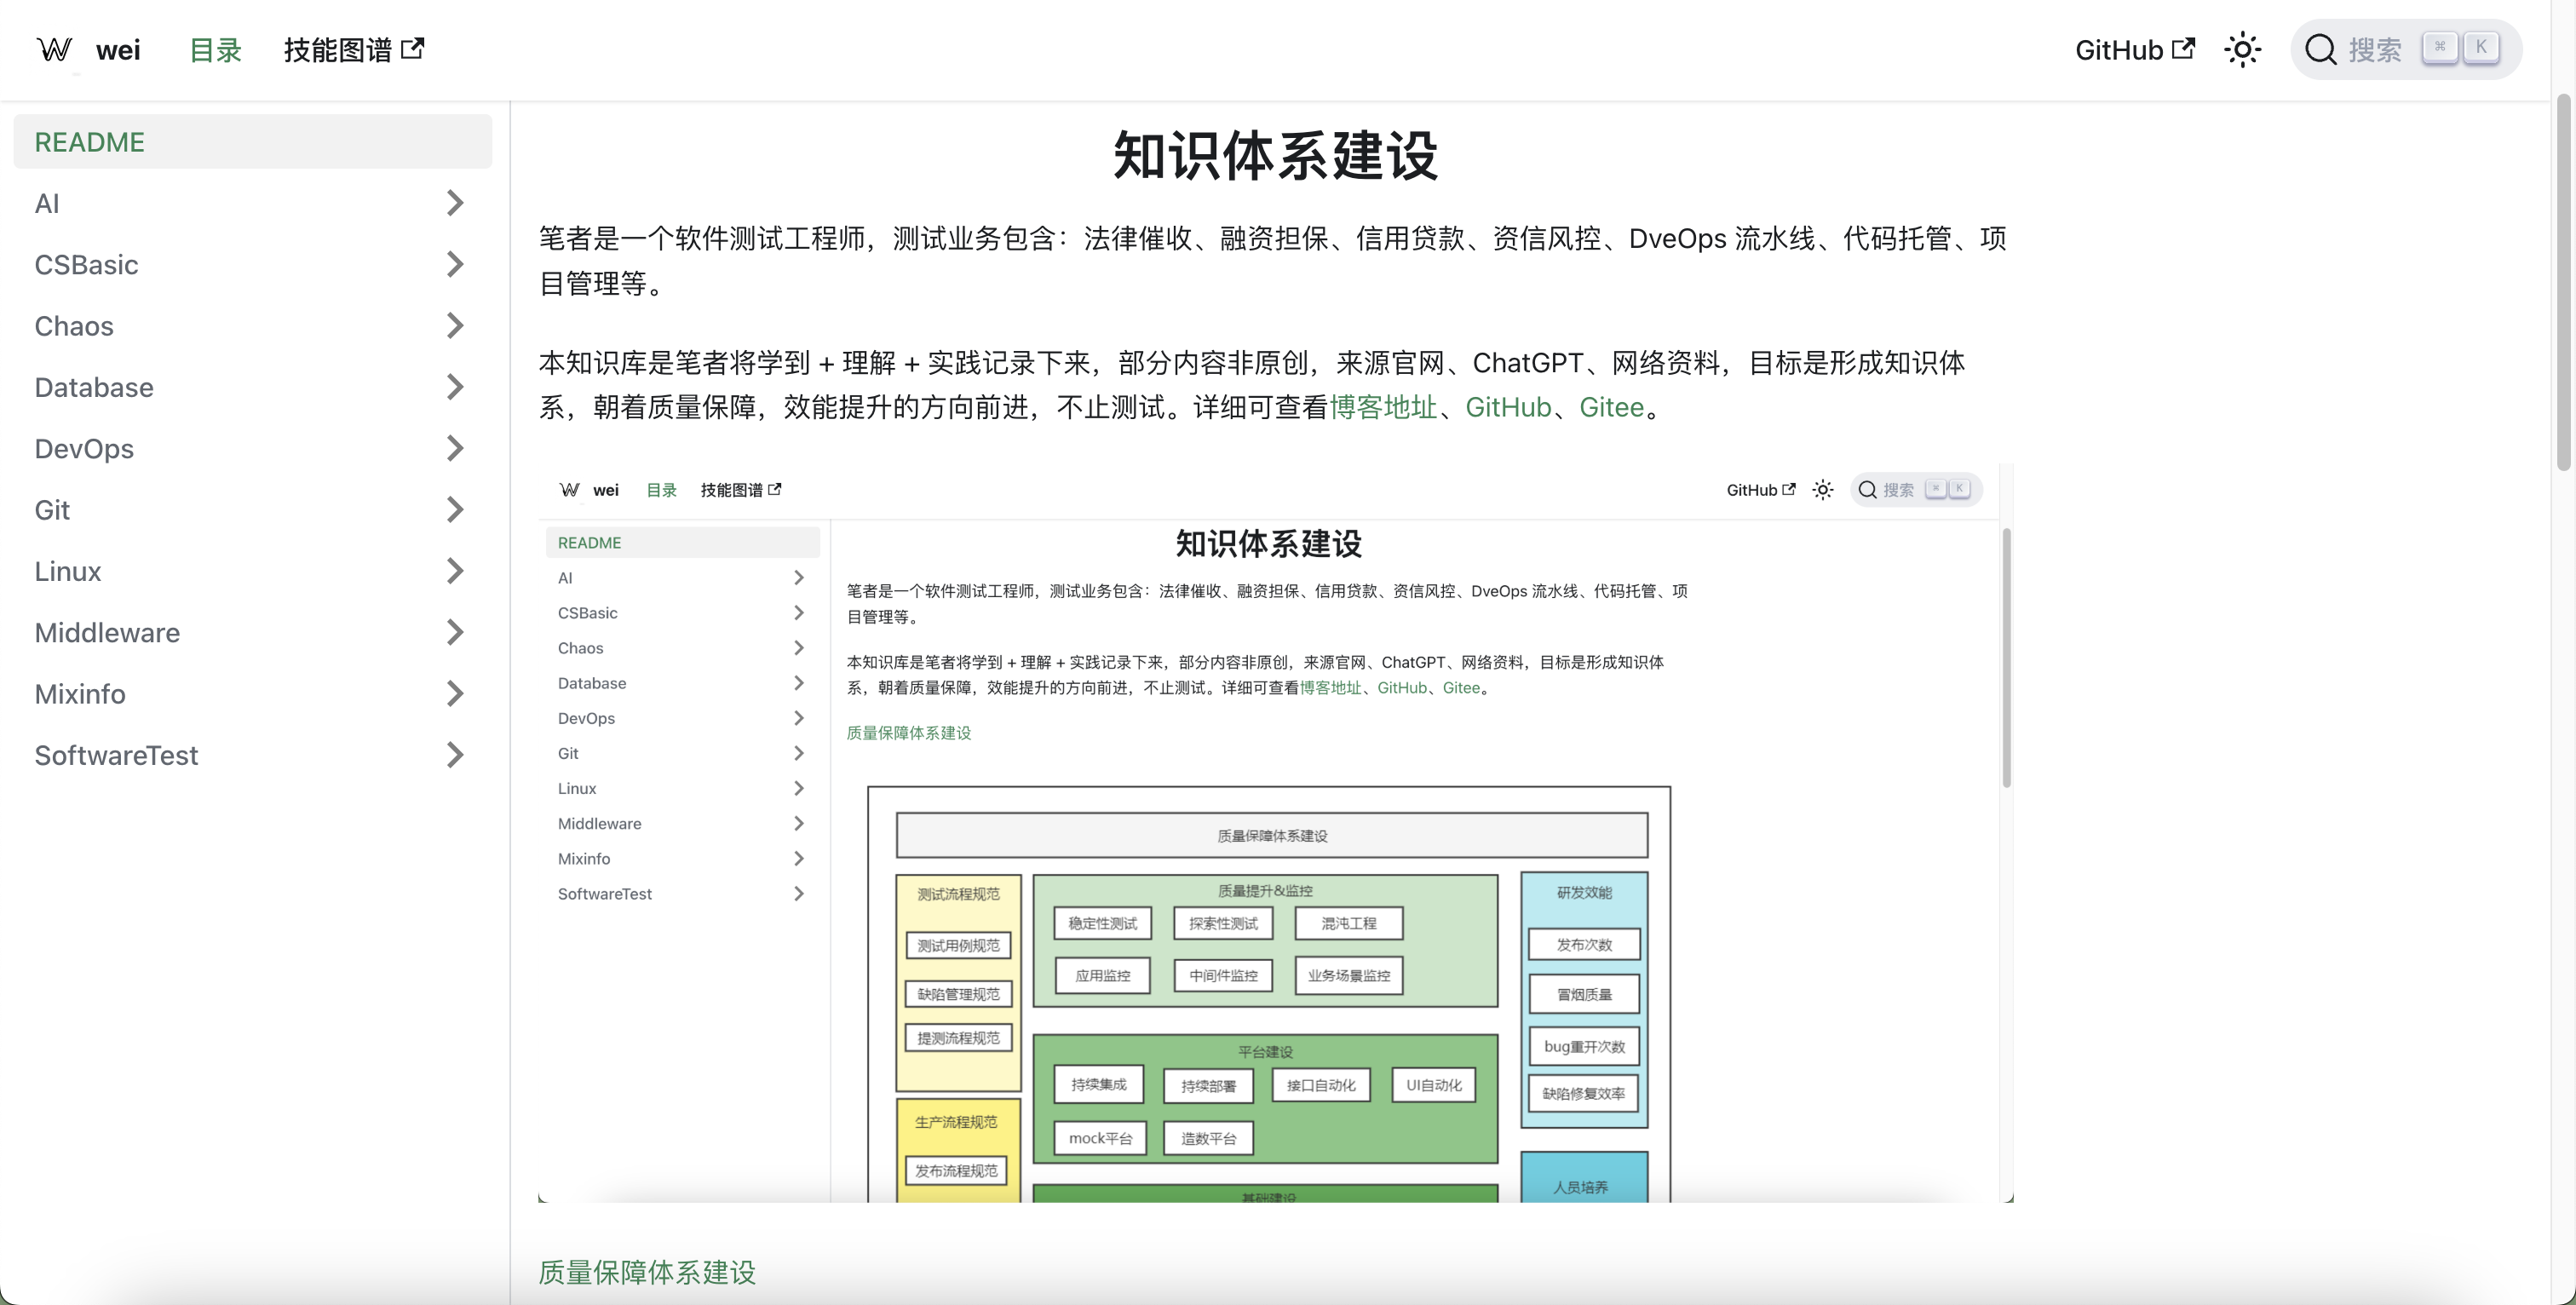Click external link icon beside 技能图谱
The height and width of the screenshot is (1305, 2576).
pyautogui.click(x=413, y=48)
